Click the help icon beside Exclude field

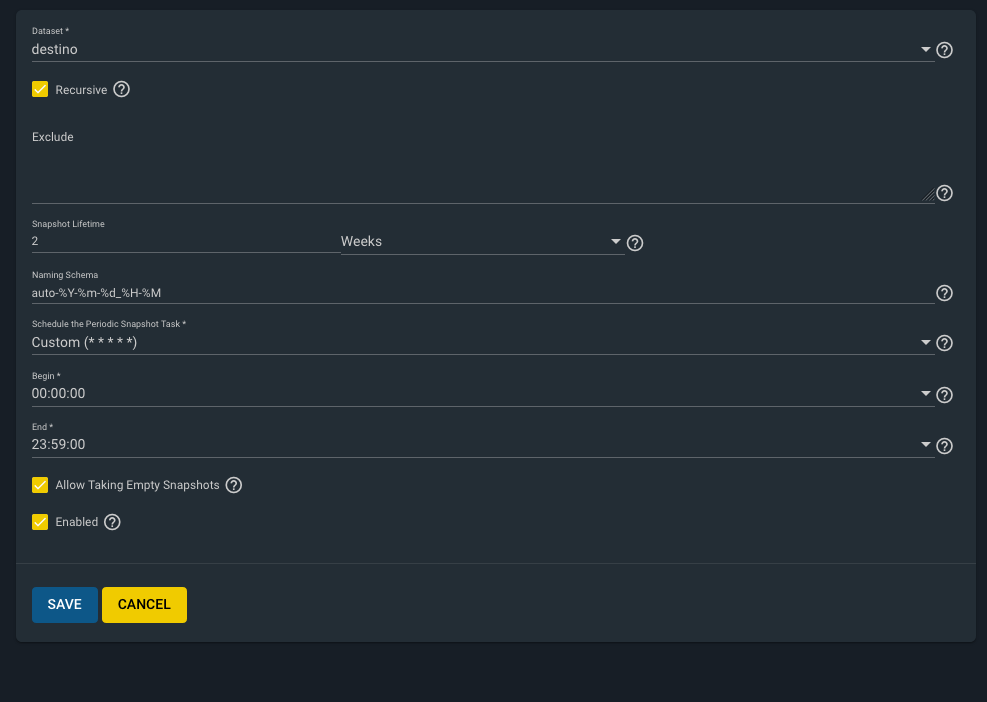(944, 194)
